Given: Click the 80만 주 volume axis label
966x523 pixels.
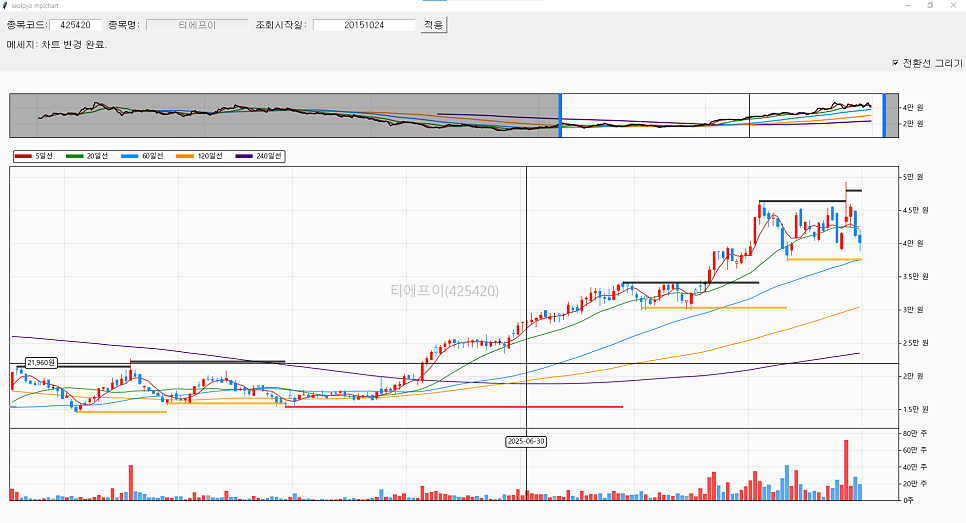Looking at the screenshot, I should point(915,434).
